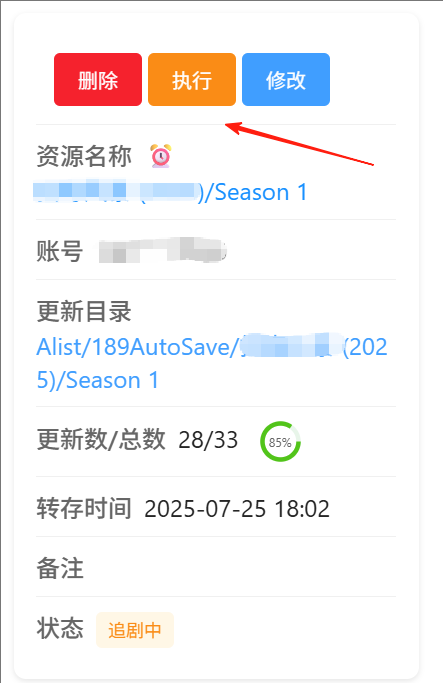This screenshot has height=683, width=443.
Task: Click the 备注 field label
Action: click(60, 568)
